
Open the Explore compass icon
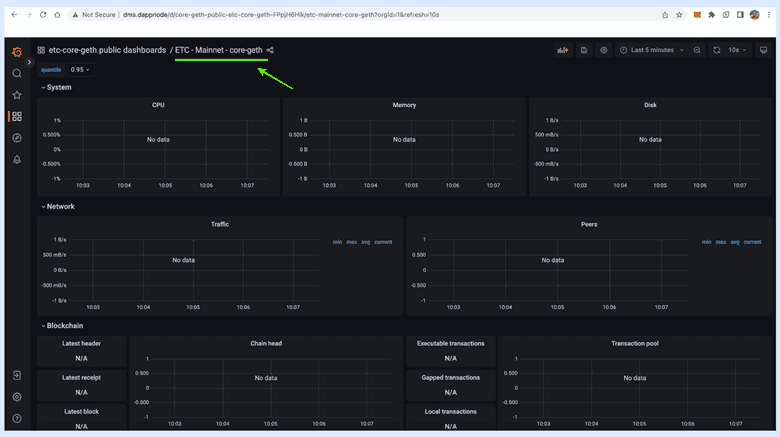17,138
